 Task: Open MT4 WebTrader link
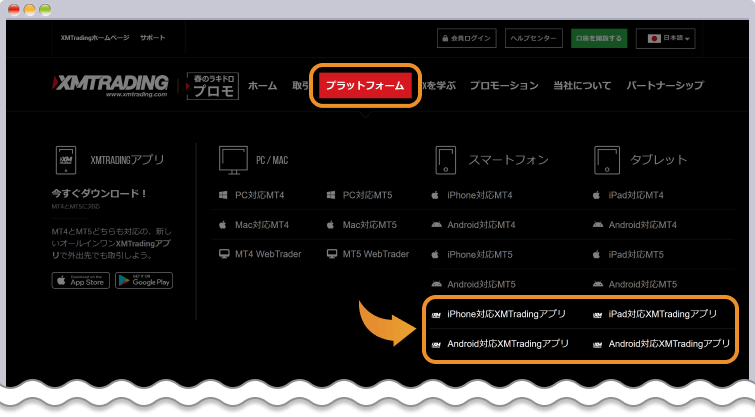coord(268,254)
